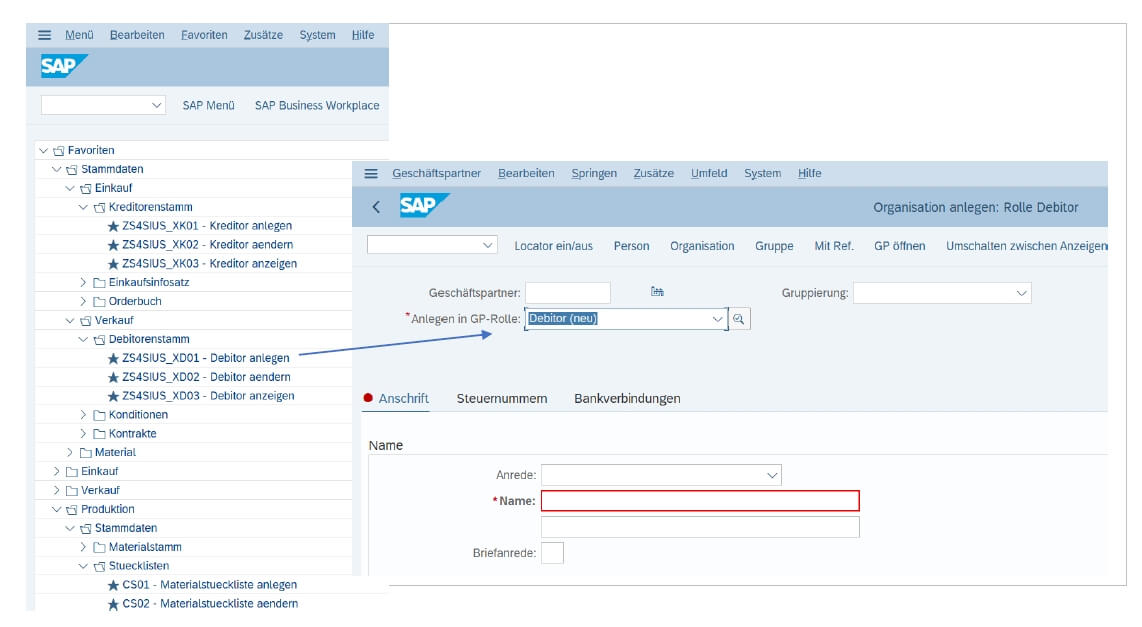1142x627 pixels.
Task: Click into the Briefanrede field
Action: [x=552, y=553]
